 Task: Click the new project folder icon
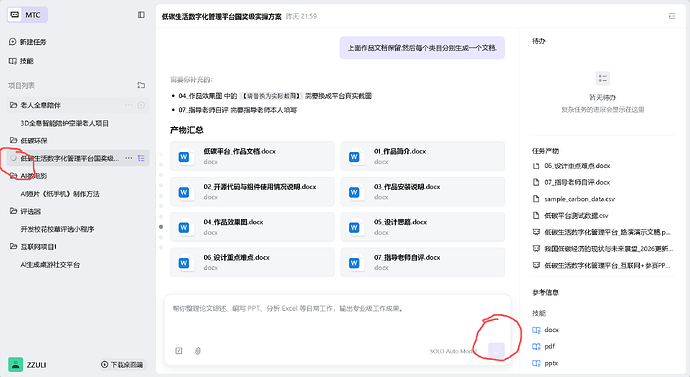tap(141, 85)
